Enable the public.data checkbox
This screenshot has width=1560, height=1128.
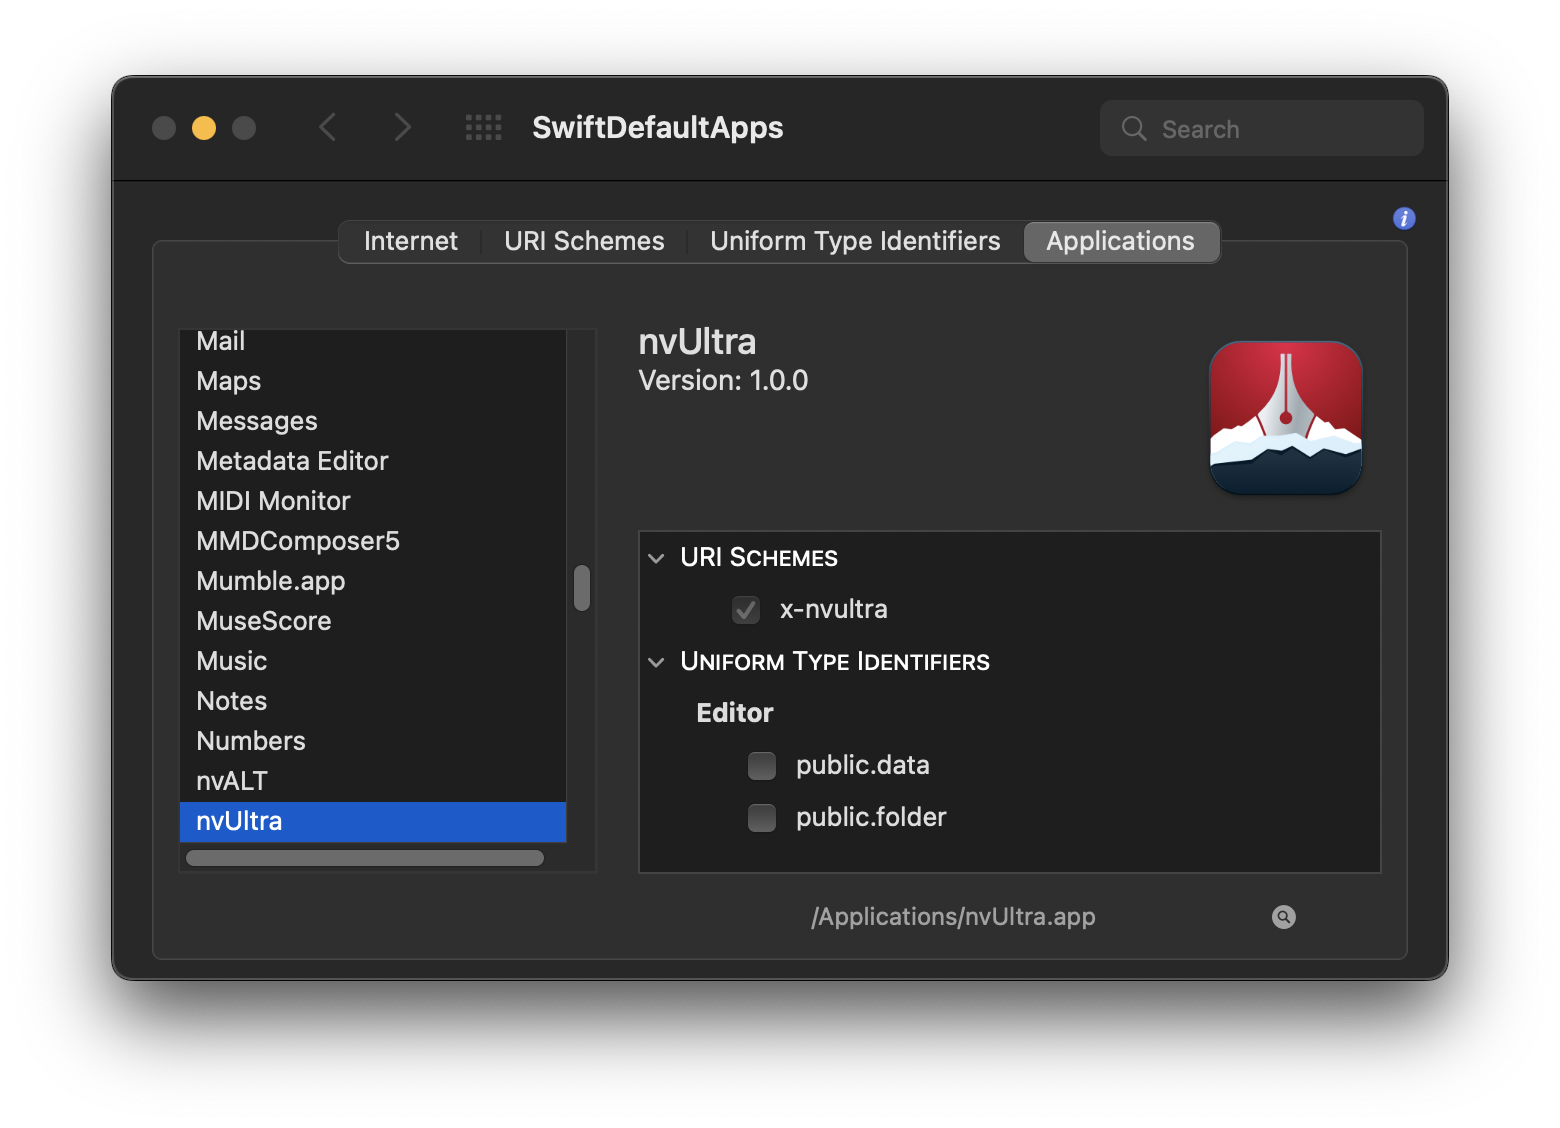[x=762, y=766]
